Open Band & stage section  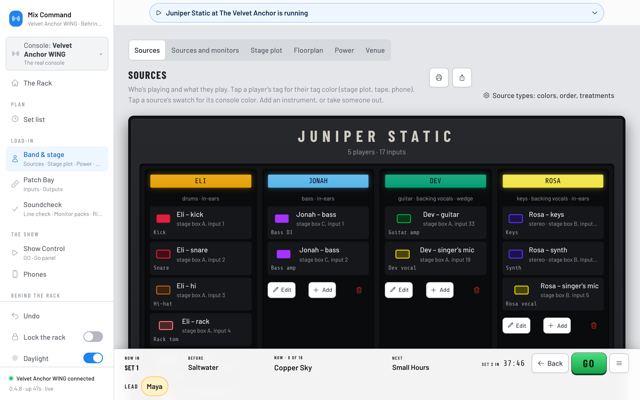click(x=57, y=159)
